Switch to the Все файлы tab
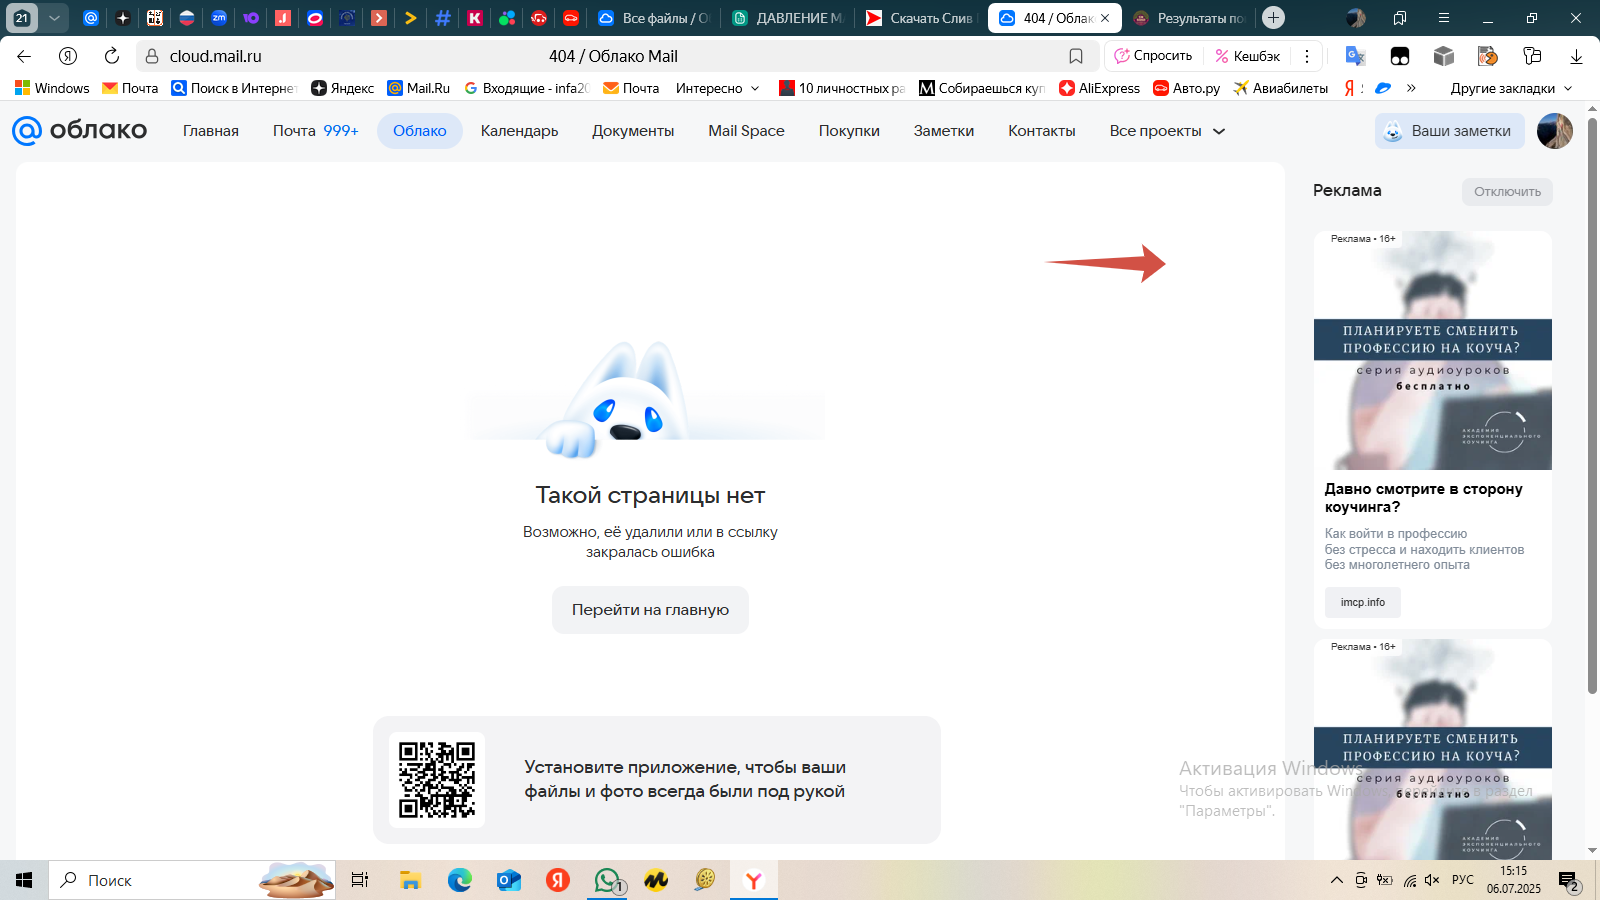 coord(655,18)
